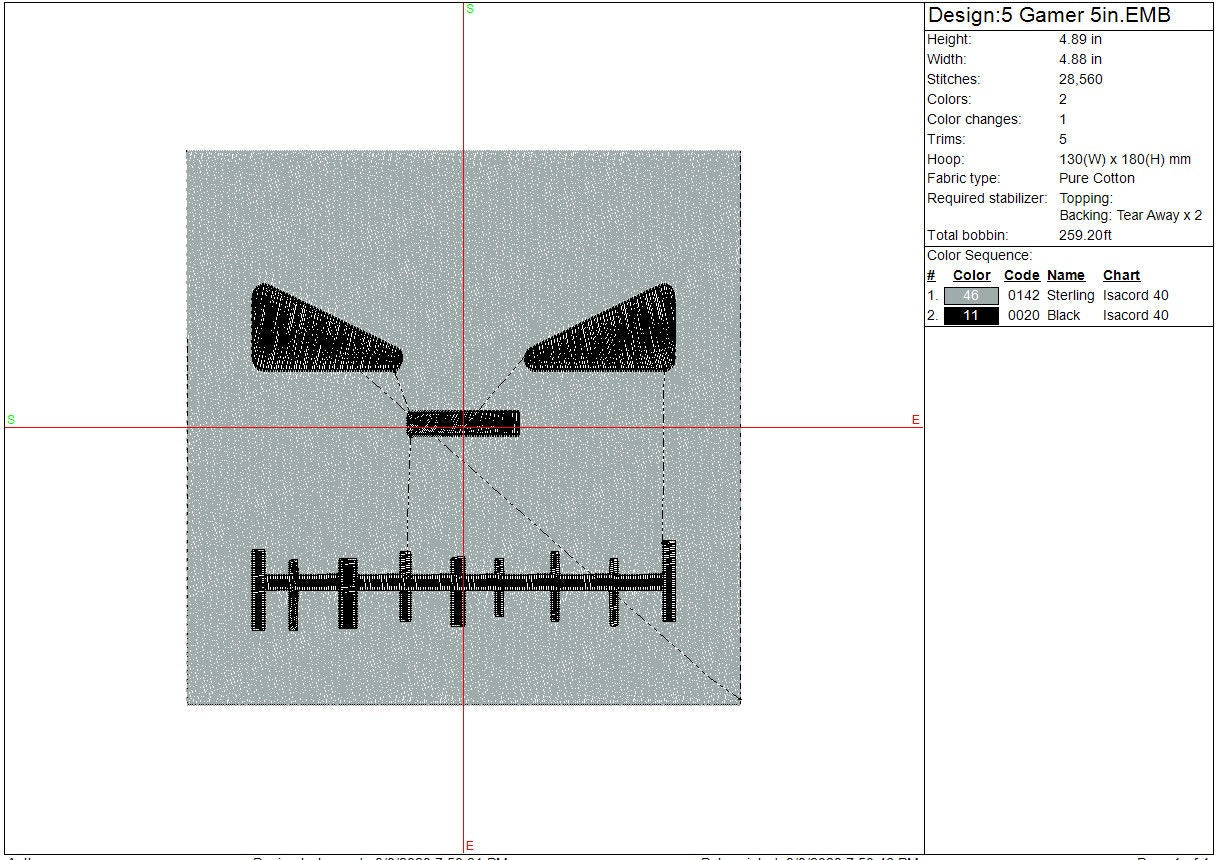The height and width of the screenshot is (860, 1219).
Task: Click the red E marker at bottom
Action: tap(470, 846)
